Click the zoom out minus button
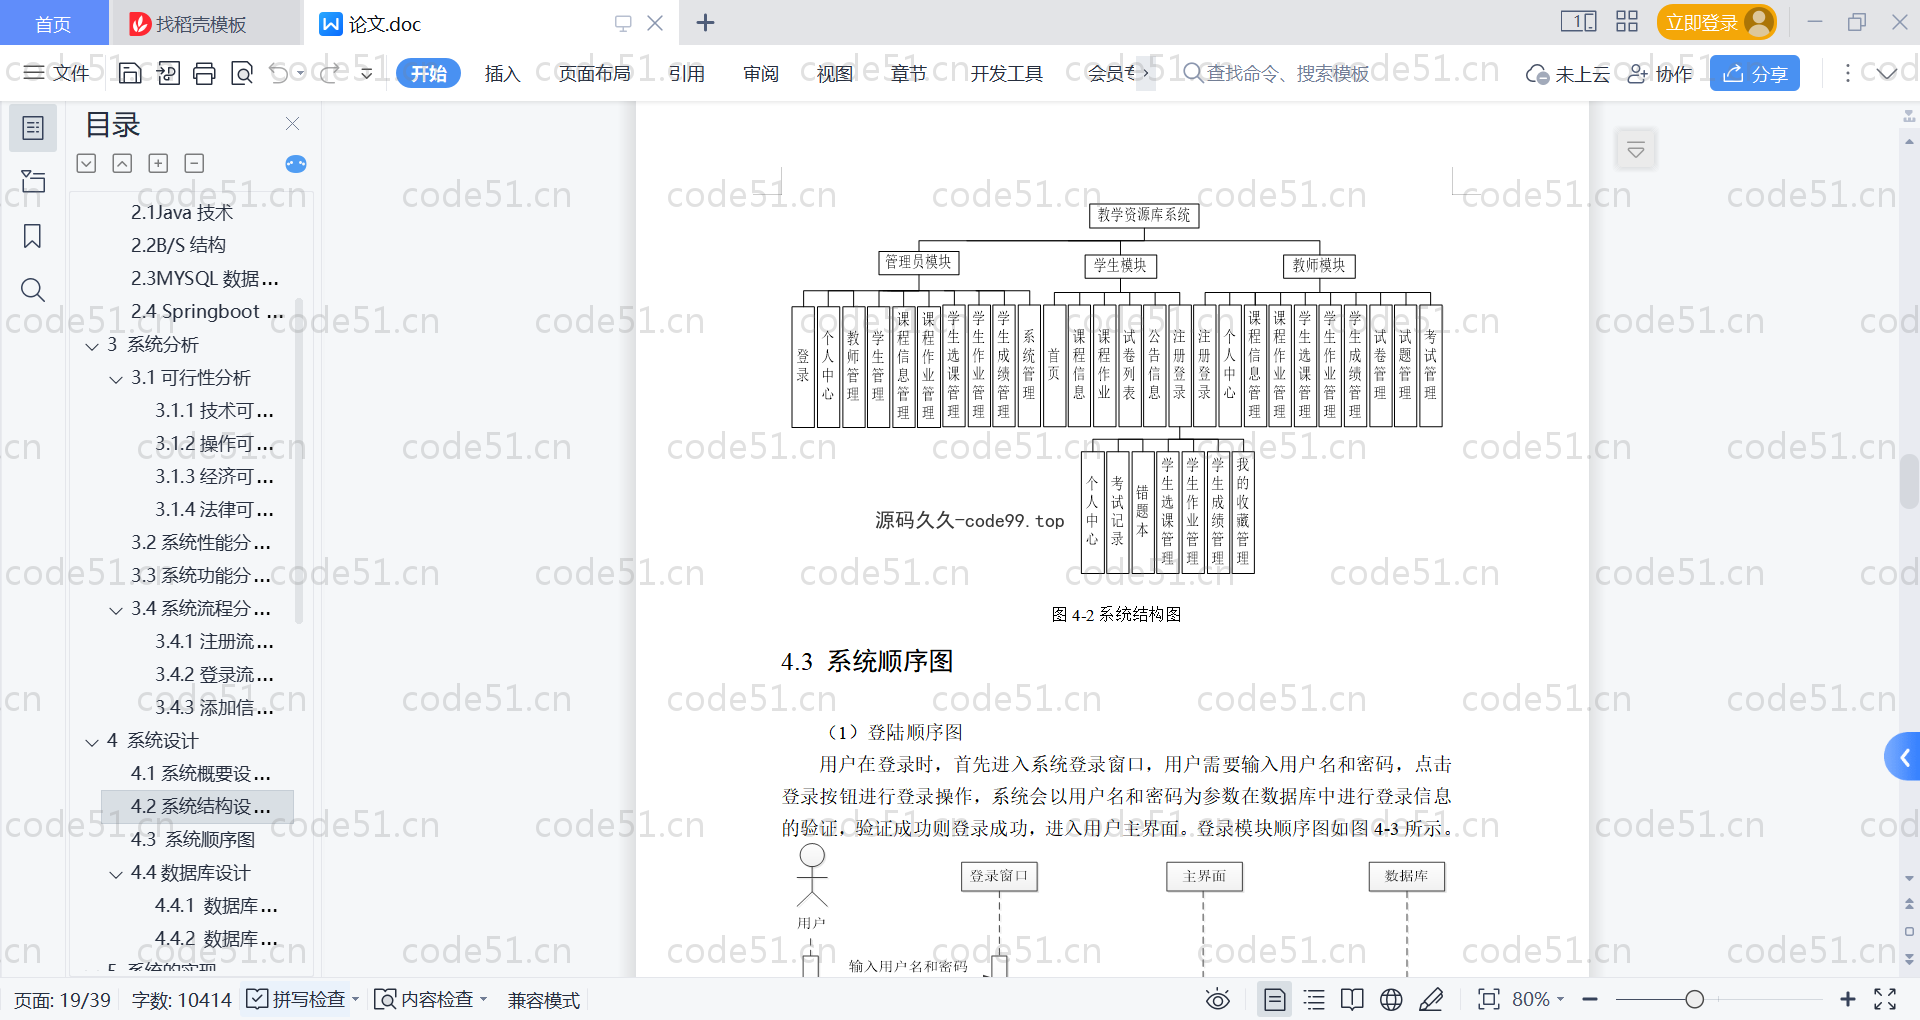 (x=1590, y=999)
